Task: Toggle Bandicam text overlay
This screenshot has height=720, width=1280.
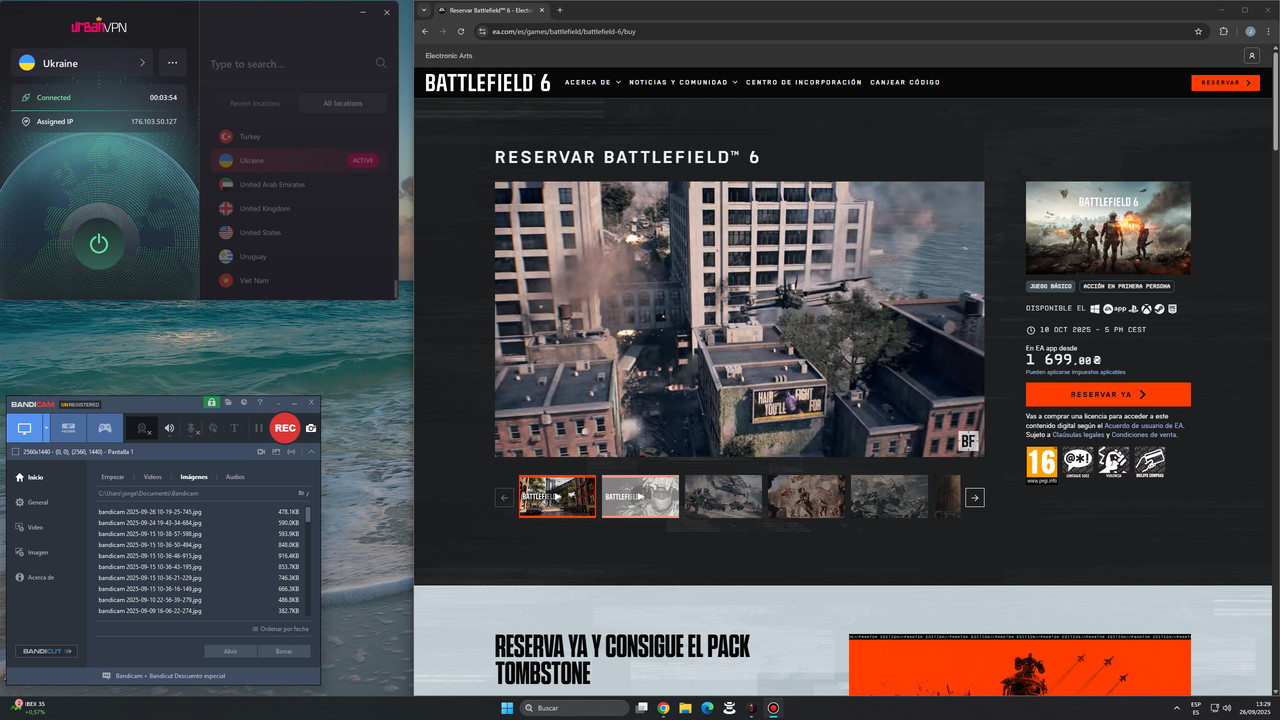Action: 235,428
